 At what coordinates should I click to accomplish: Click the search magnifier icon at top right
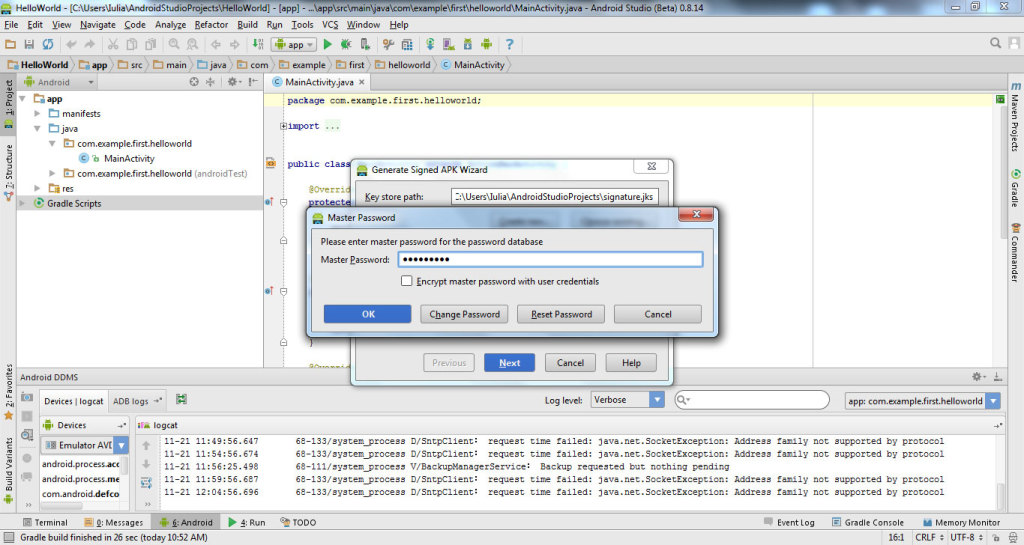click(x=995, y=43)
